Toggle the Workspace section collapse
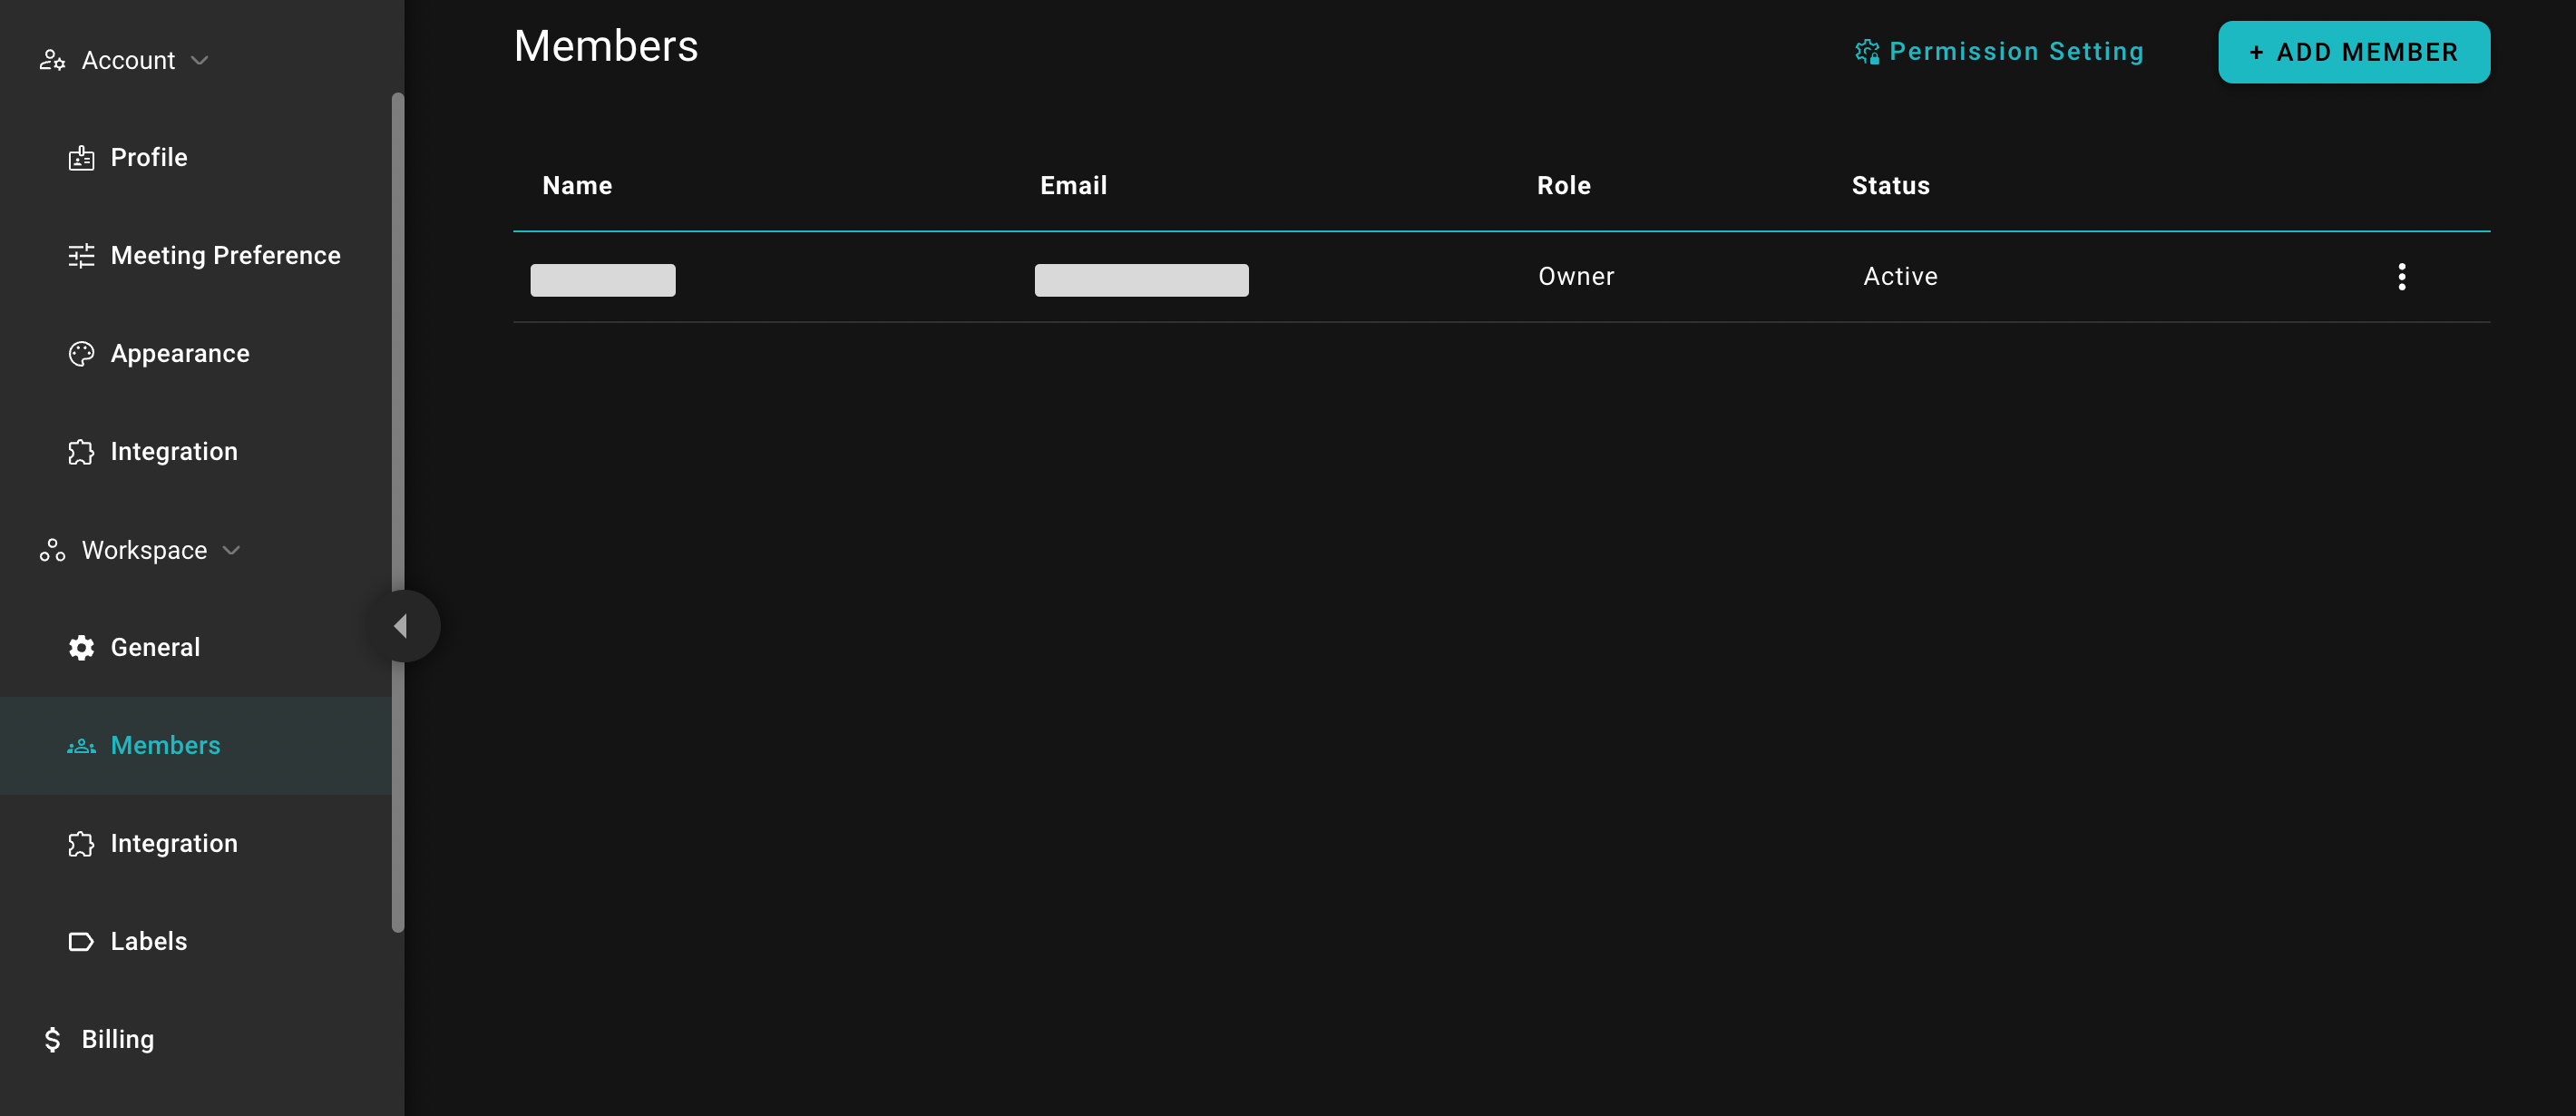Viewport: 2576px width, 1116px height. 231,549
